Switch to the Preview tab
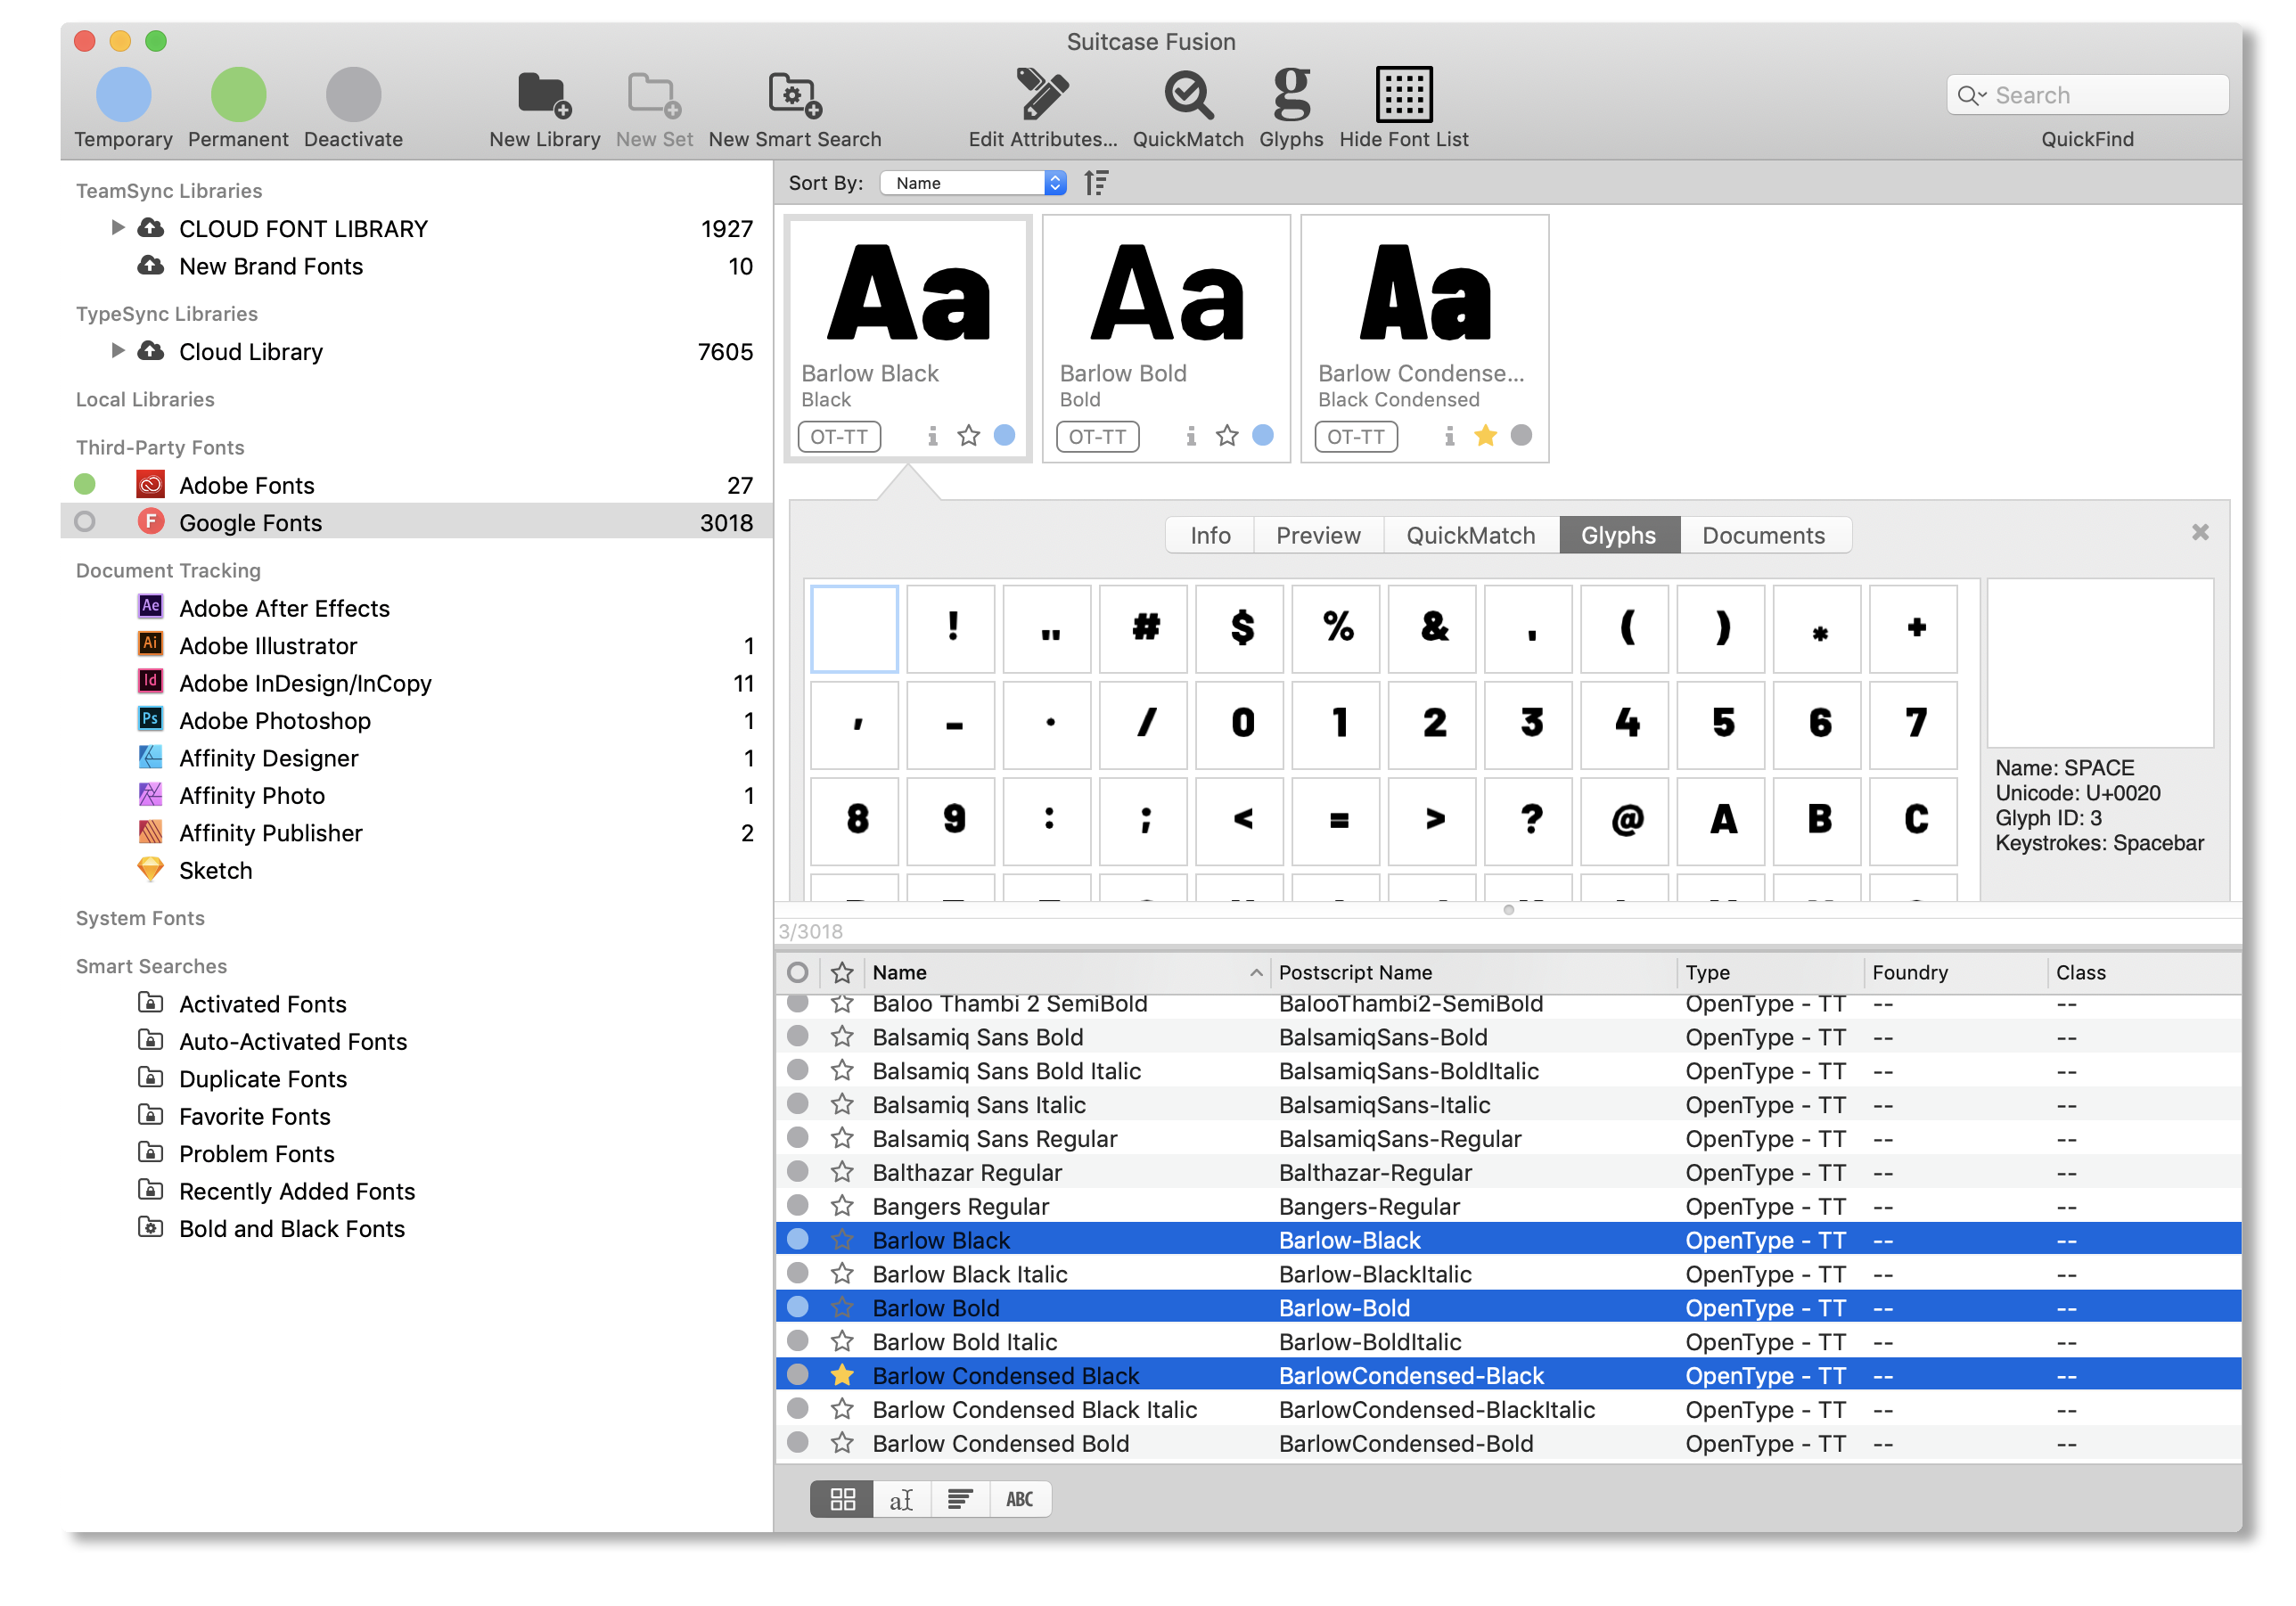This screenshot has height=1606, width=2296. click(x=1317, y=535)
